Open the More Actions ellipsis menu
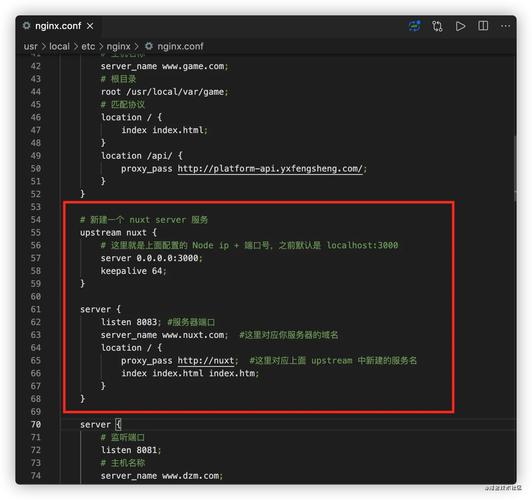This screenshot has height=500, width=532. pyautogui.click(x=506, y=26)
